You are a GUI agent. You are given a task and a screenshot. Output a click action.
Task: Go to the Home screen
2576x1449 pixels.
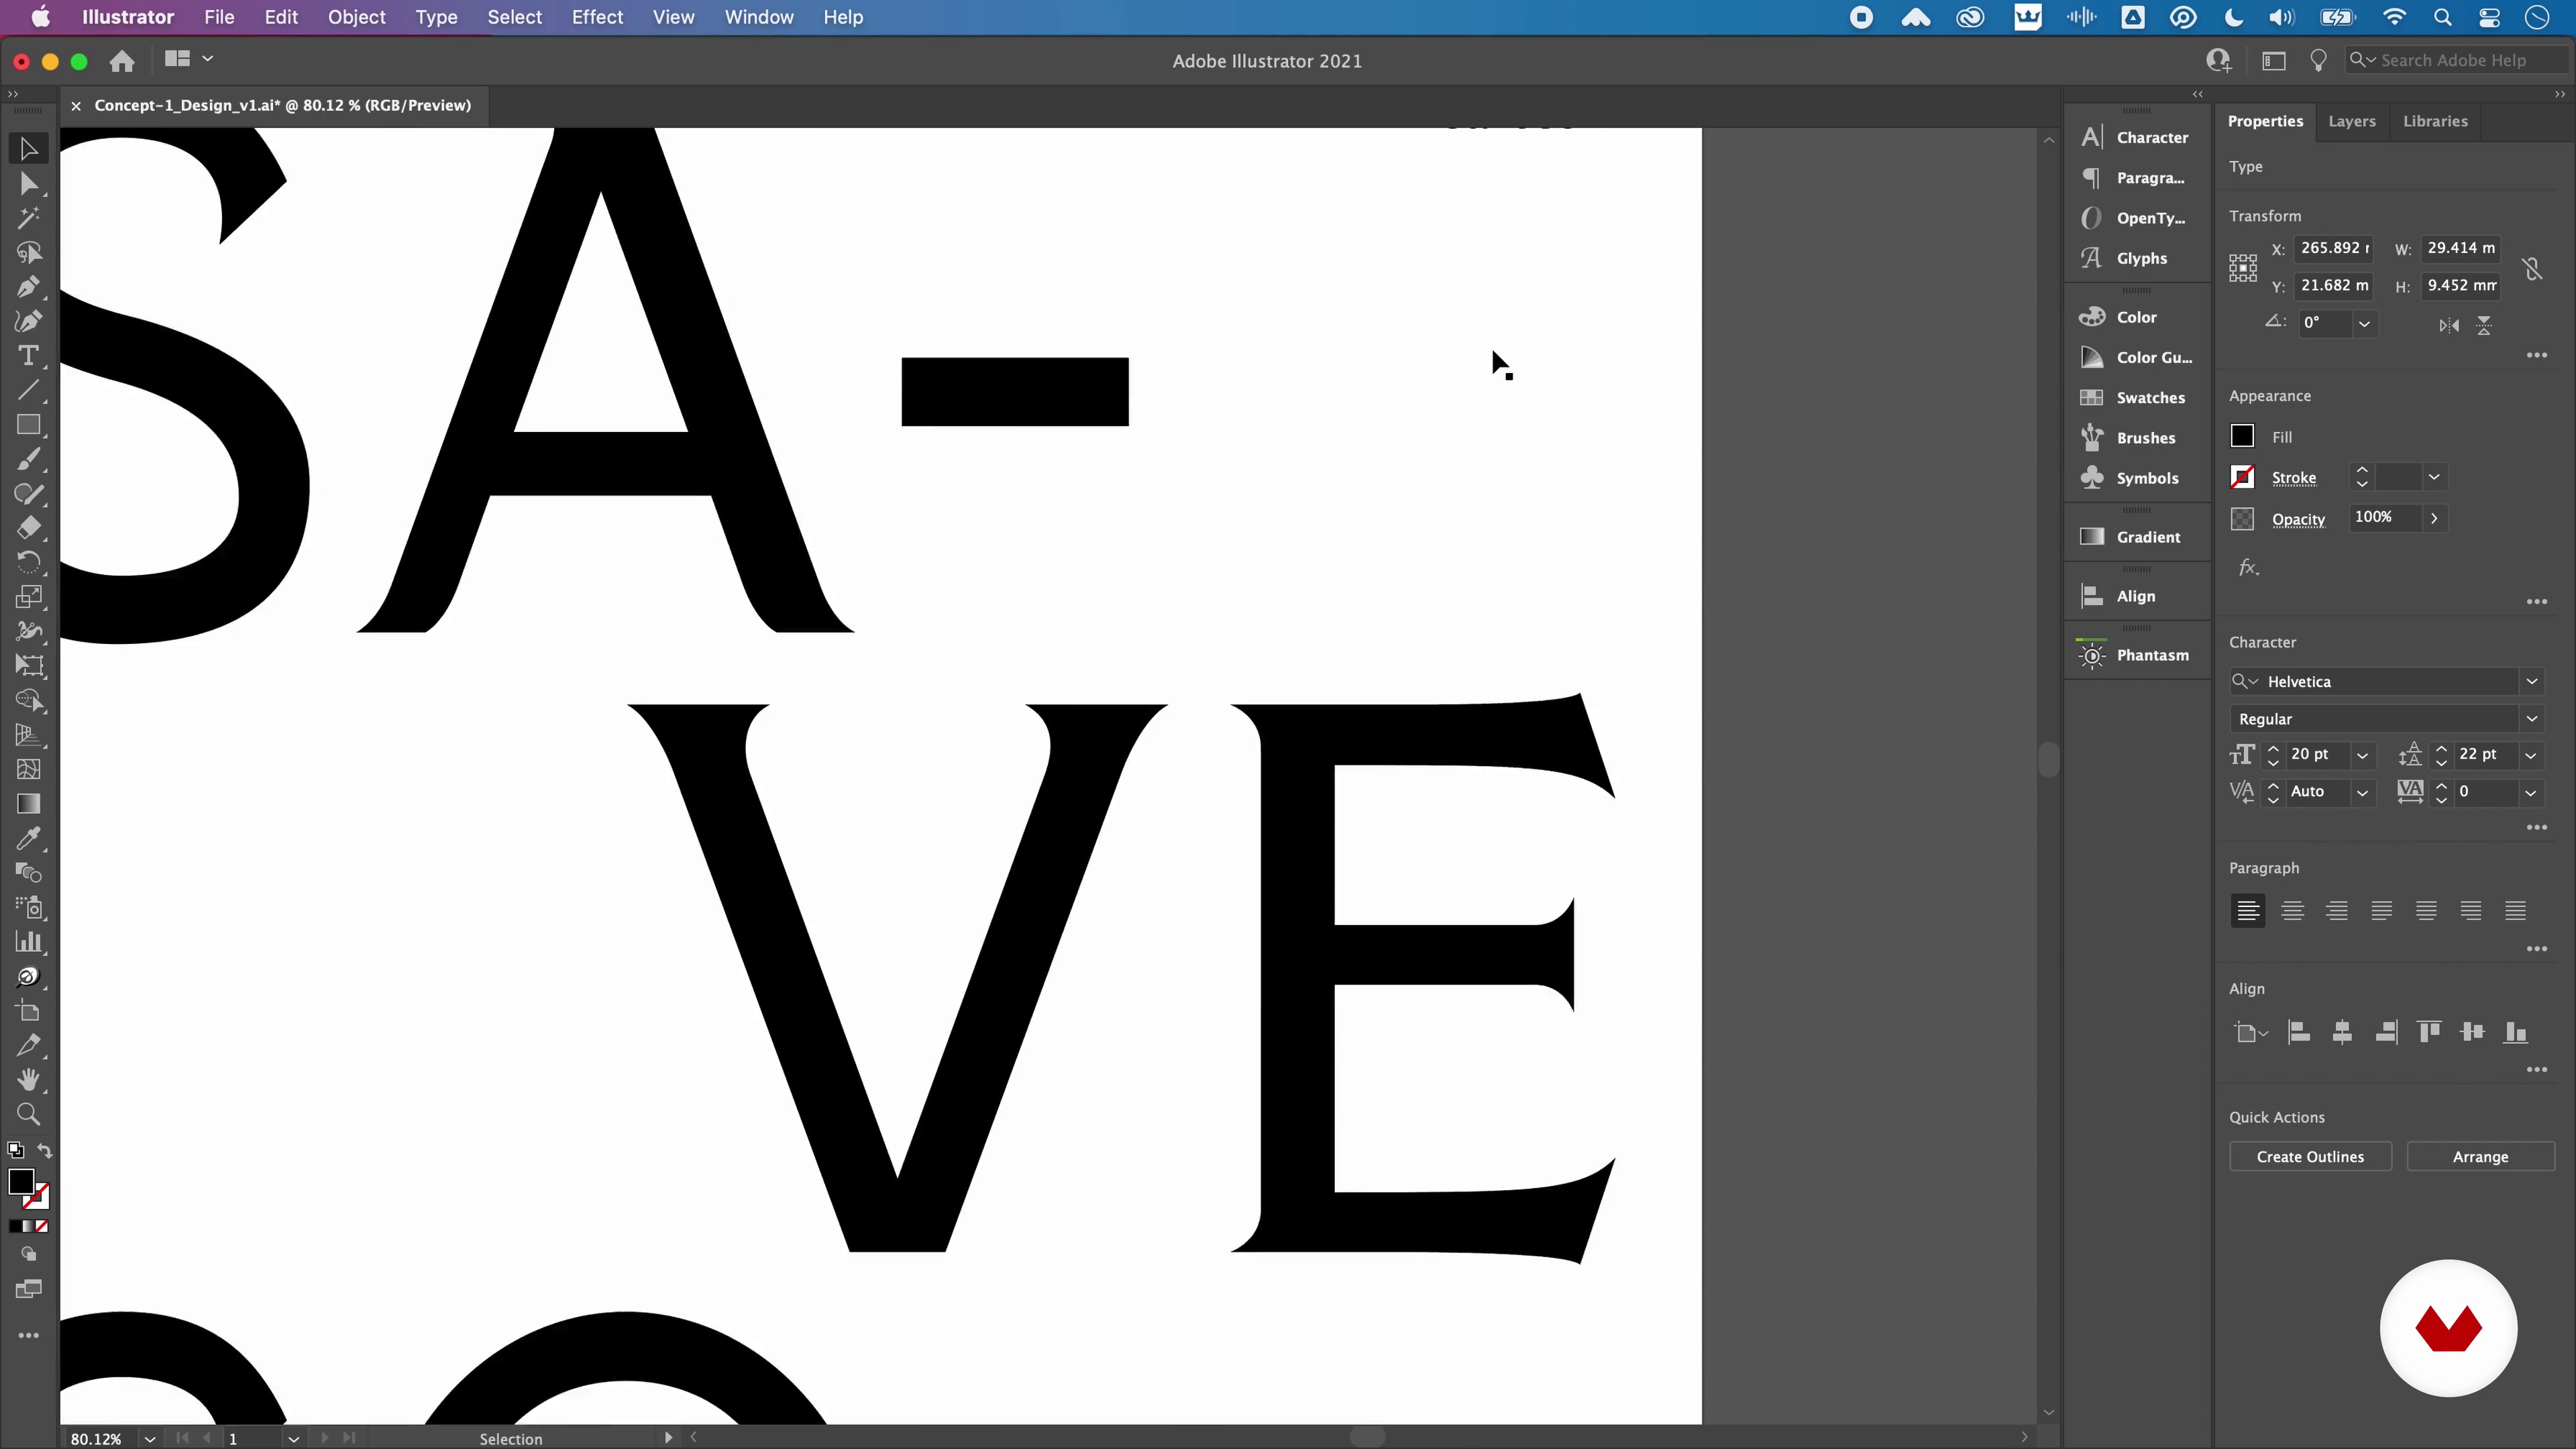tap(122, 61)
